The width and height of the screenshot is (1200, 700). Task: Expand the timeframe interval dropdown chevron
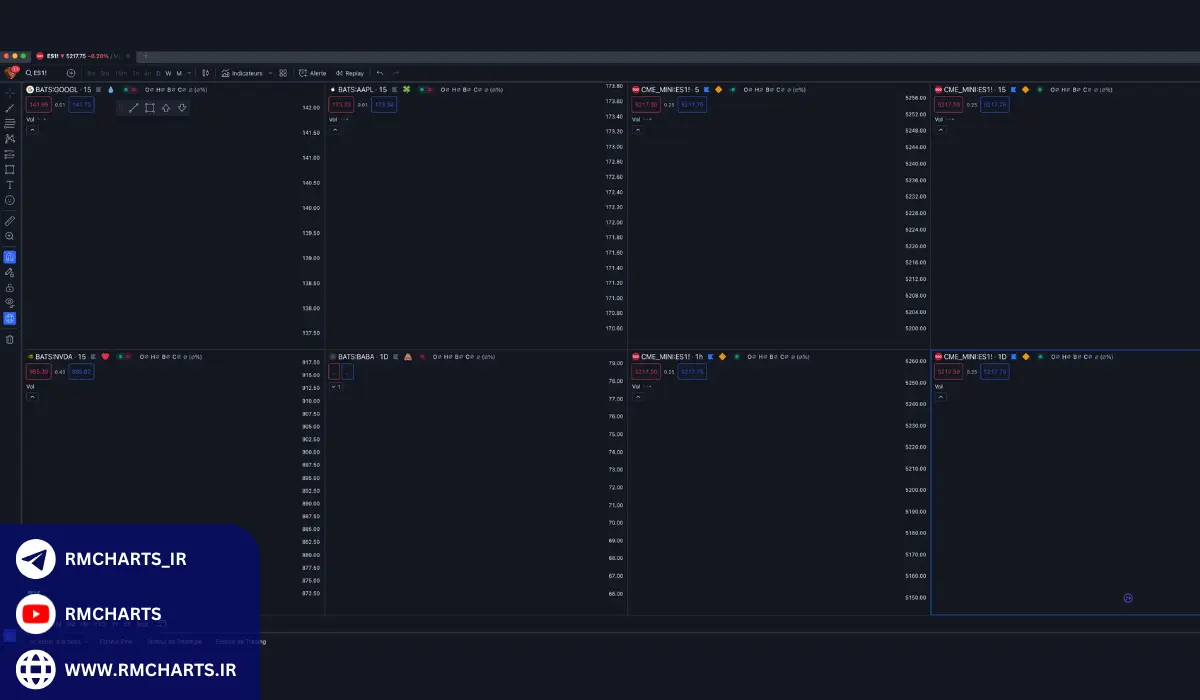[189, 73]
